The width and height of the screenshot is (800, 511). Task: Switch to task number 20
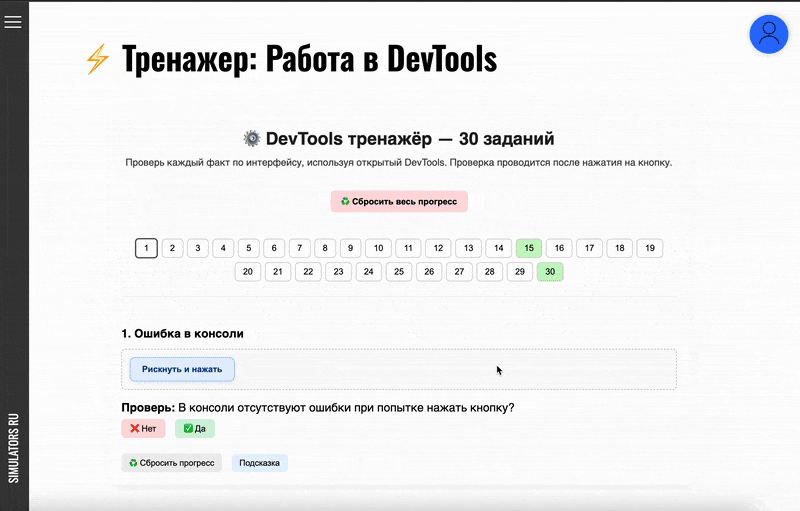[248, 272]
